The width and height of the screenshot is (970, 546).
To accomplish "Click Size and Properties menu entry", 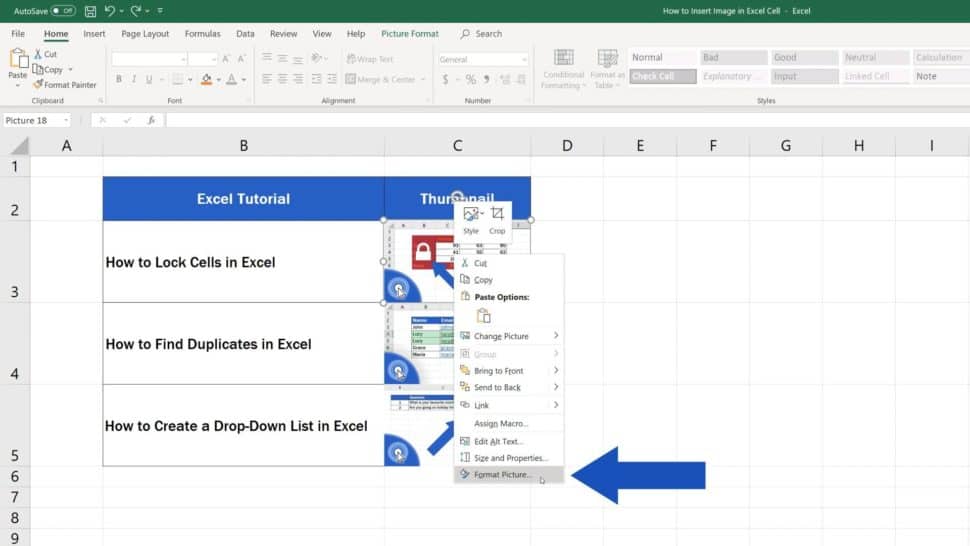I will (510, 458).
